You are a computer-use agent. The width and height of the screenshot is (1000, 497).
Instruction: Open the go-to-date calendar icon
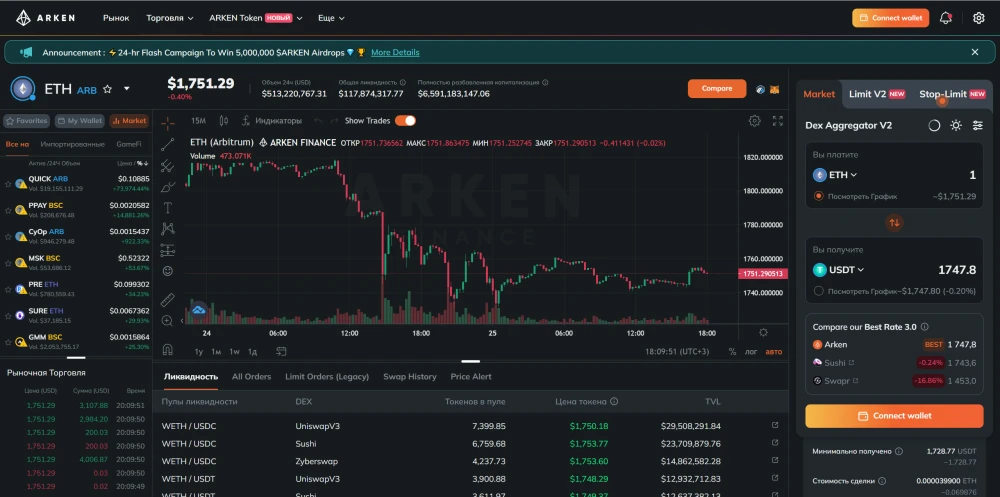pyautogui.click(x=281, y=351)
